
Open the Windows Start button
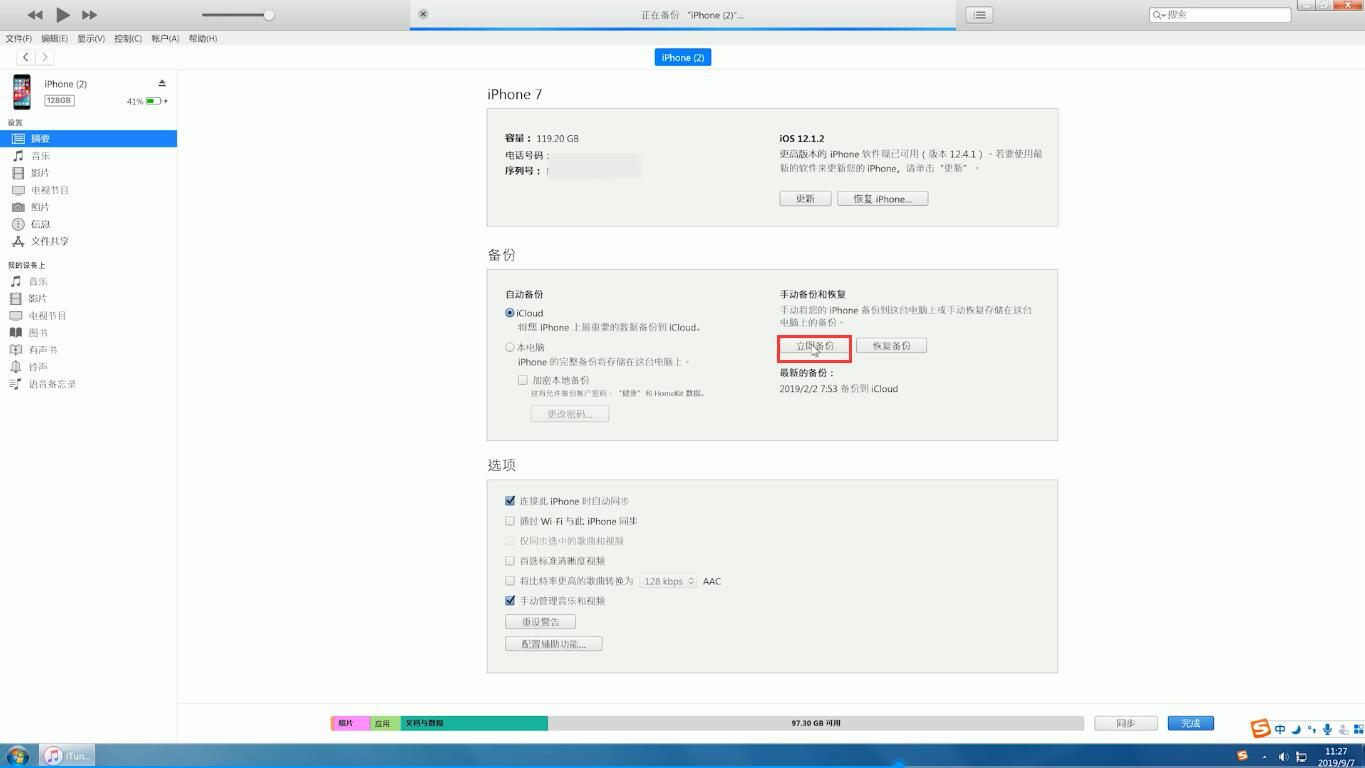(x=17, y=756)
